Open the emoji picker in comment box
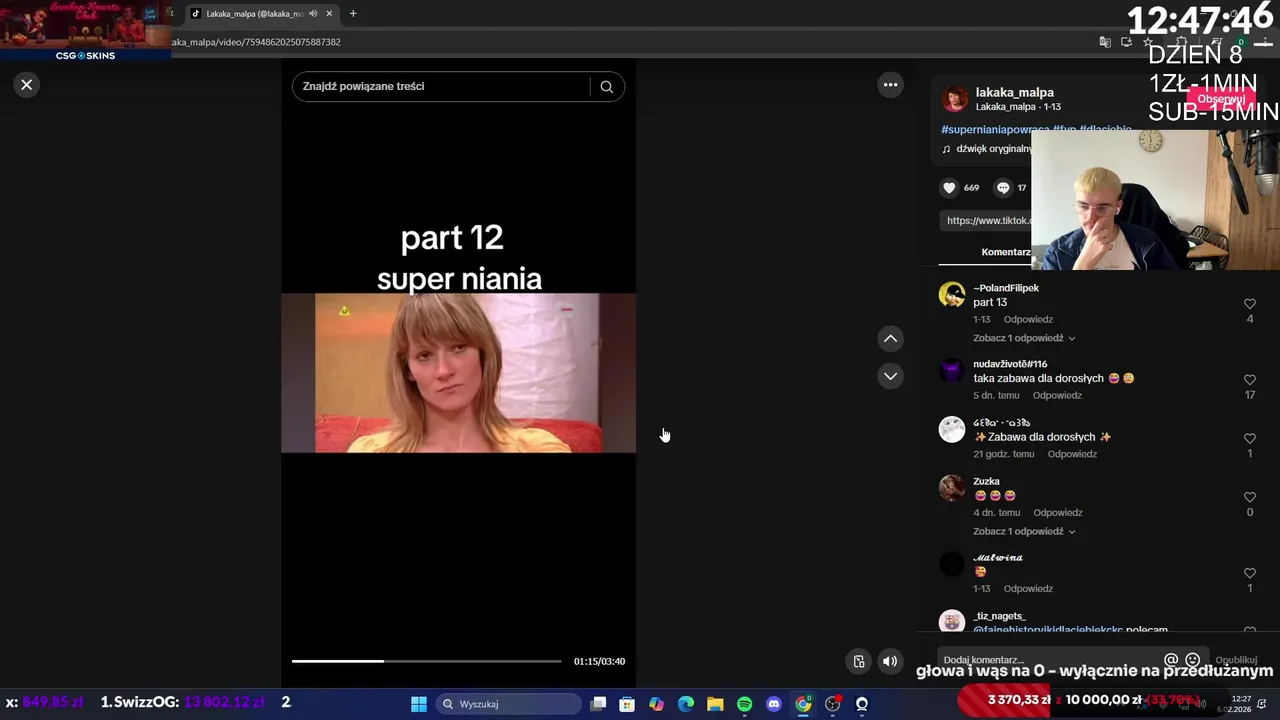 (x=1192, y=661)
